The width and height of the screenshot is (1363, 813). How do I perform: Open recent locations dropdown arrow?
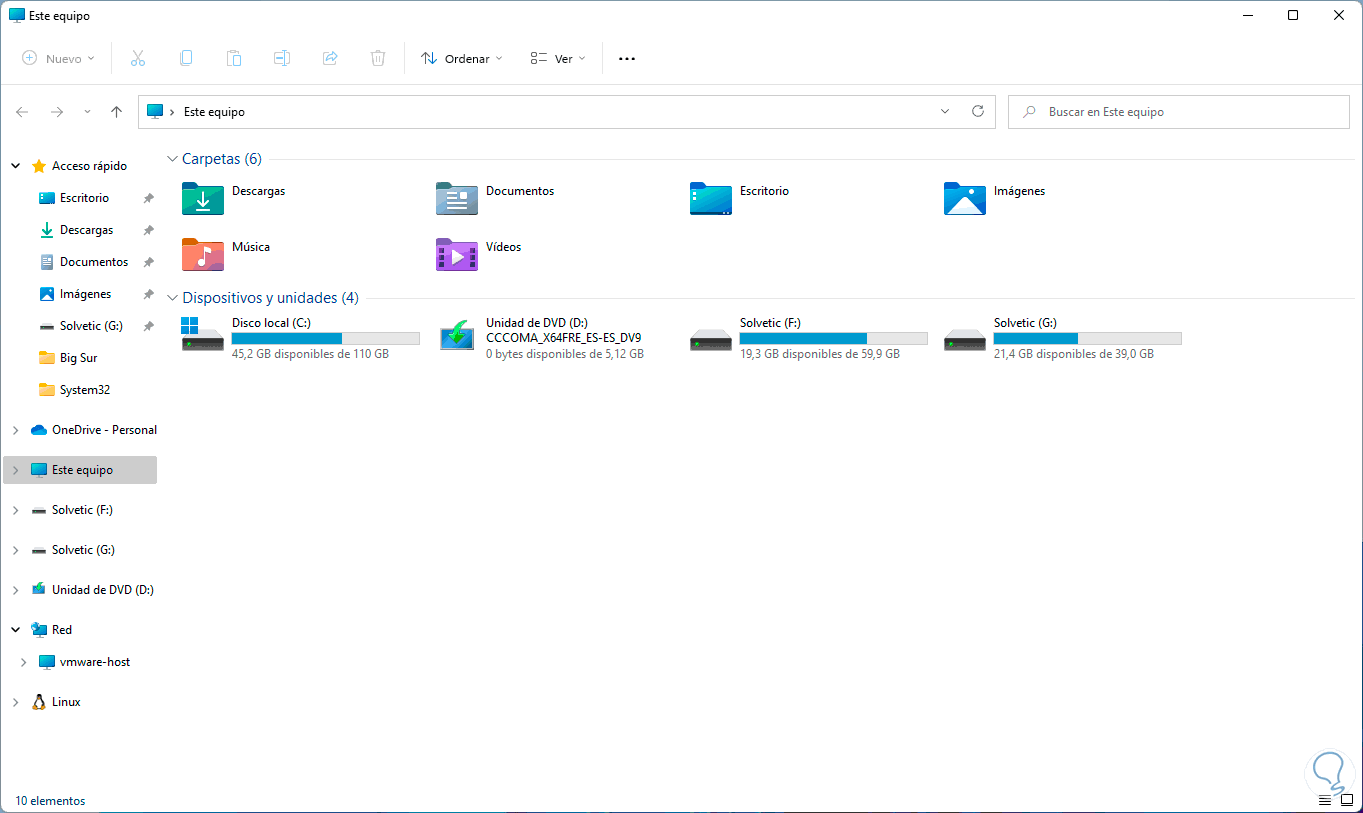click(x=87, y=112)
